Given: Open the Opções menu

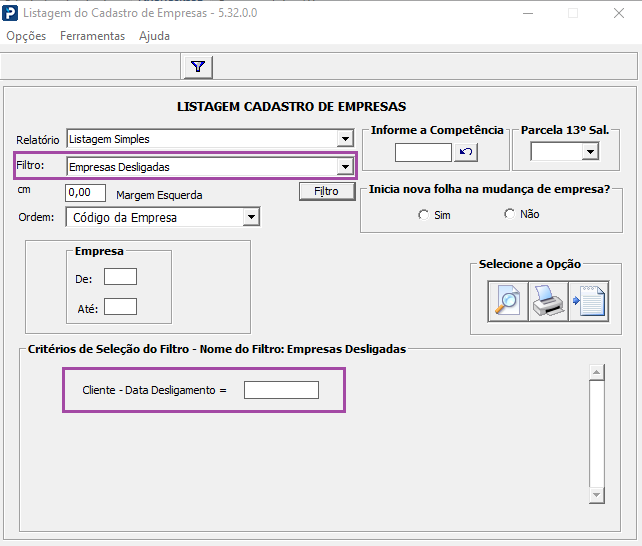Looking at the screenshot, I should tap(26, 36).
